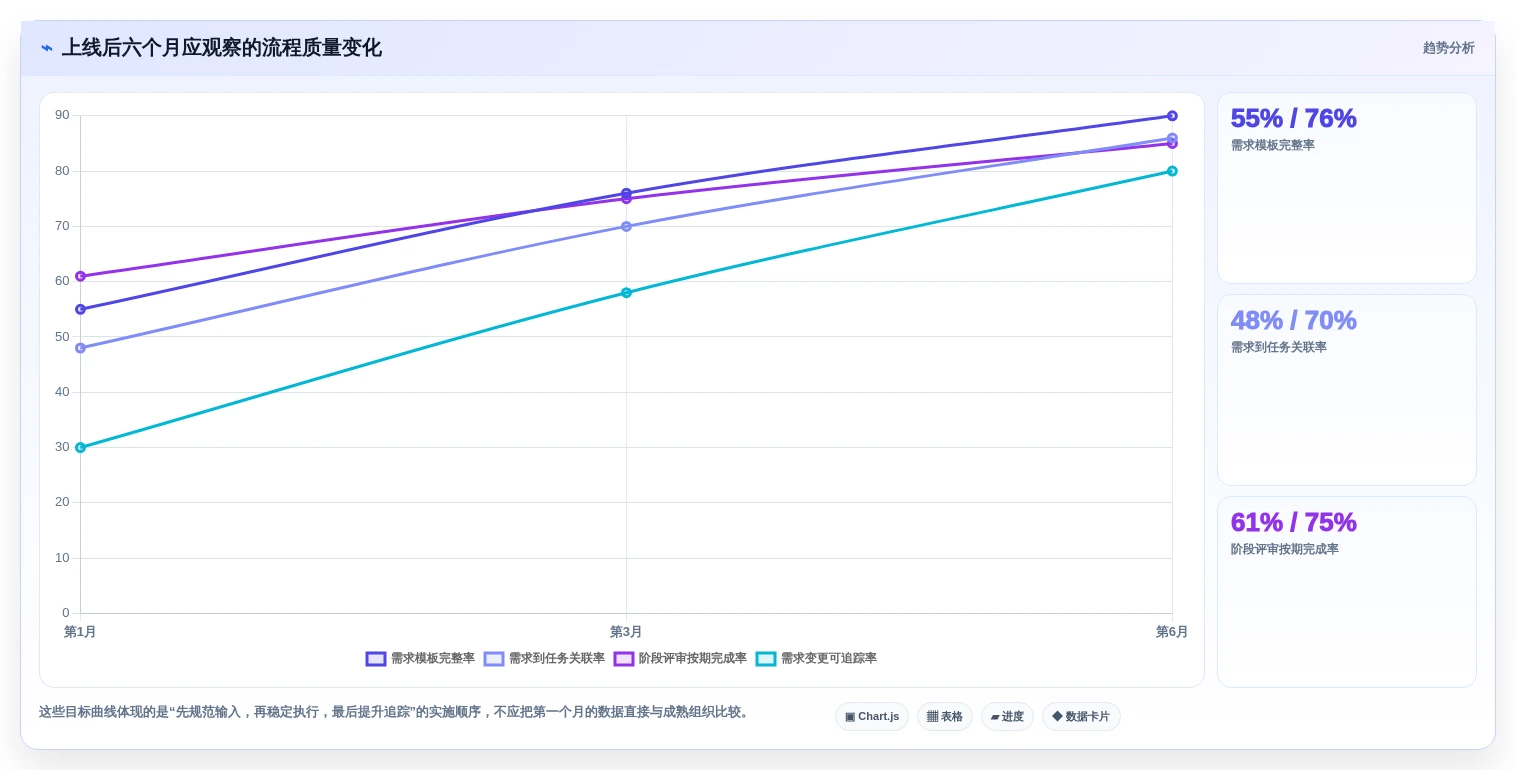Click the lightning icon beside the title
The height and width of the screenshot is (770, 1516).
[47, 48]
